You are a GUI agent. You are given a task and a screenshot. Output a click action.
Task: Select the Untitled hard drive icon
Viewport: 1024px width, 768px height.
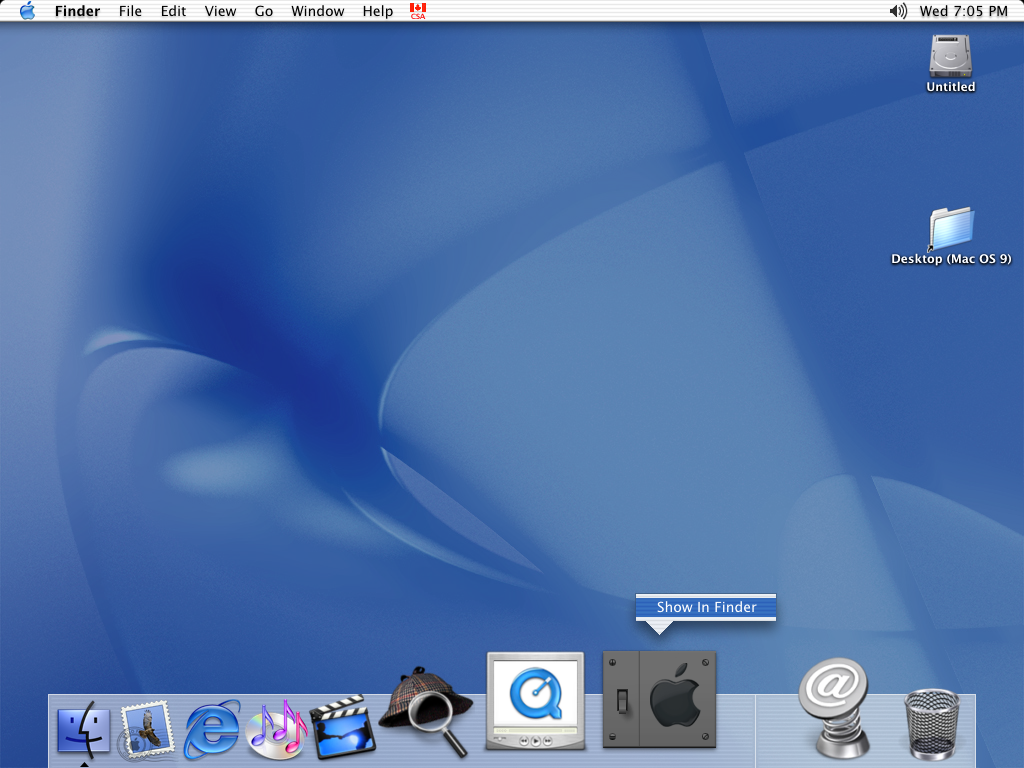(951, 56)
